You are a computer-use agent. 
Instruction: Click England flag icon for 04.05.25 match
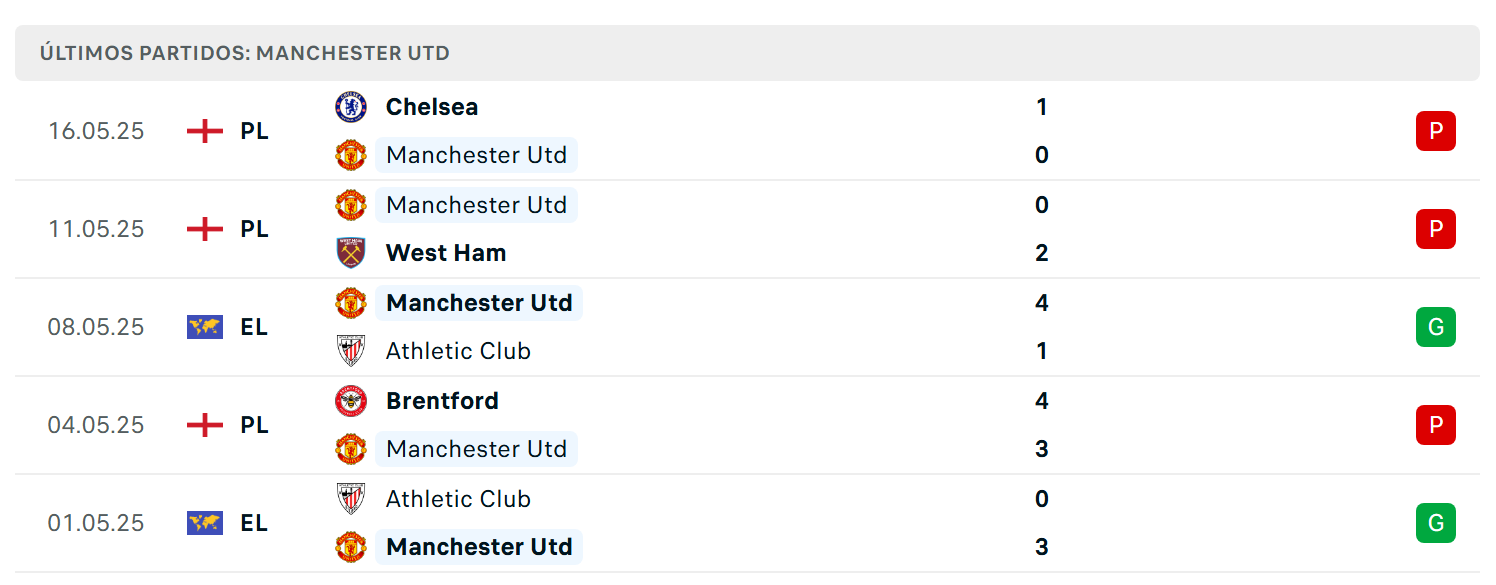click(205, 425)
